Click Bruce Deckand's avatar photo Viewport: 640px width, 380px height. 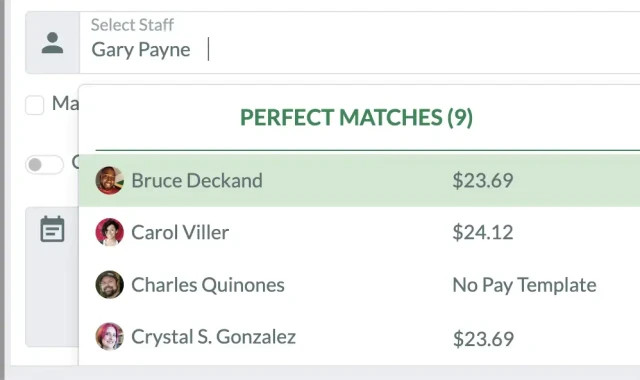click(109, 180)
